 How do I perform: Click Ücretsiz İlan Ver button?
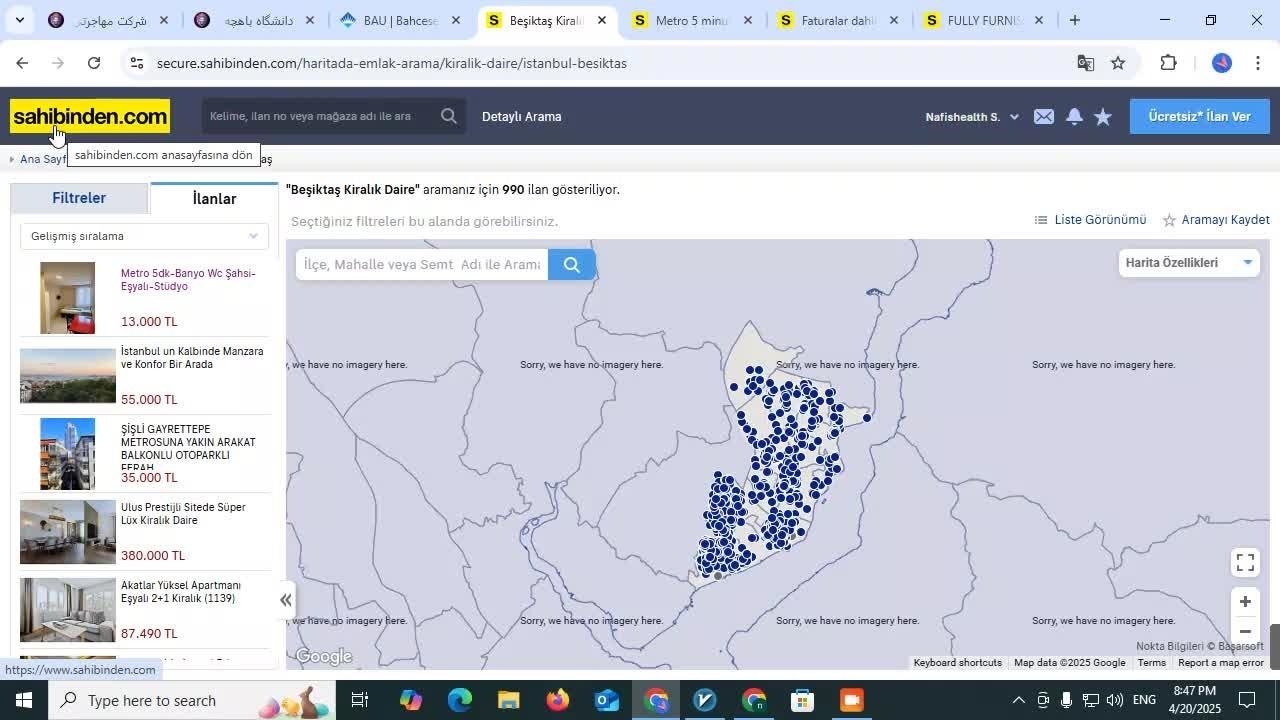[1199, 117]
